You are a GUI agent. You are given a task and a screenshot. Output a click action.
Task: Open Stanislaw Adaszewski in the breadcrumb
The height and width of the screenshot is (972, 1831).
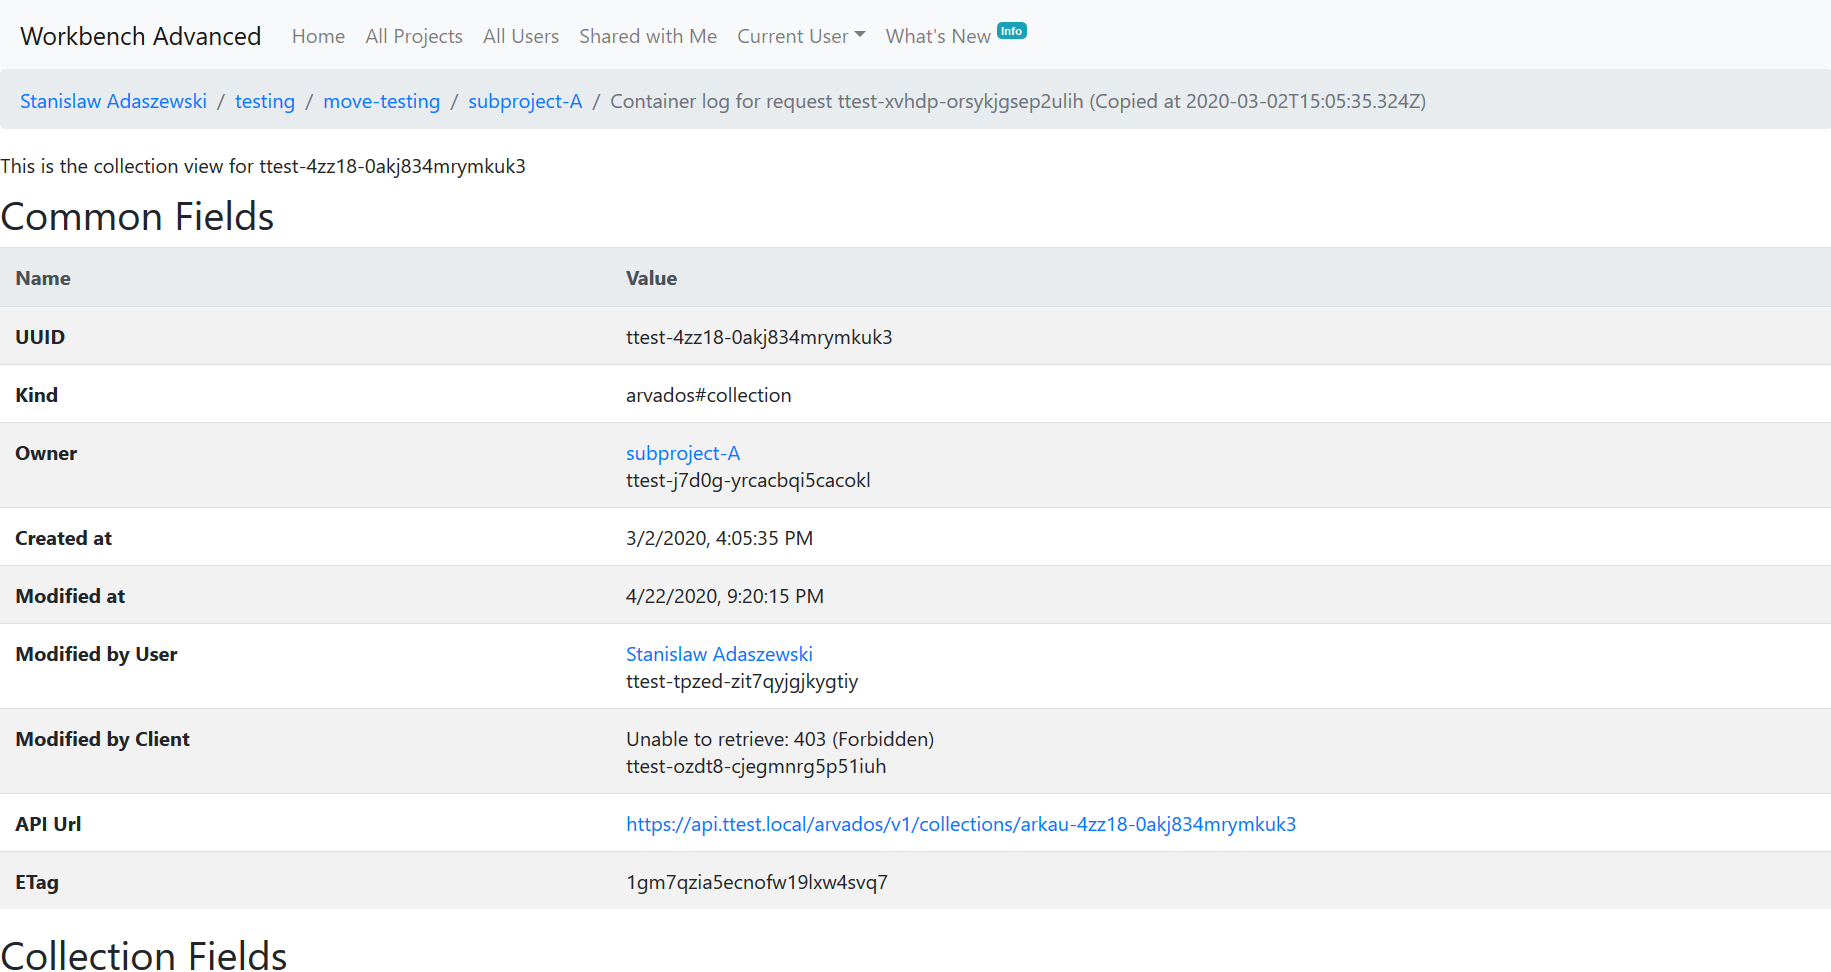pos(113,101)
